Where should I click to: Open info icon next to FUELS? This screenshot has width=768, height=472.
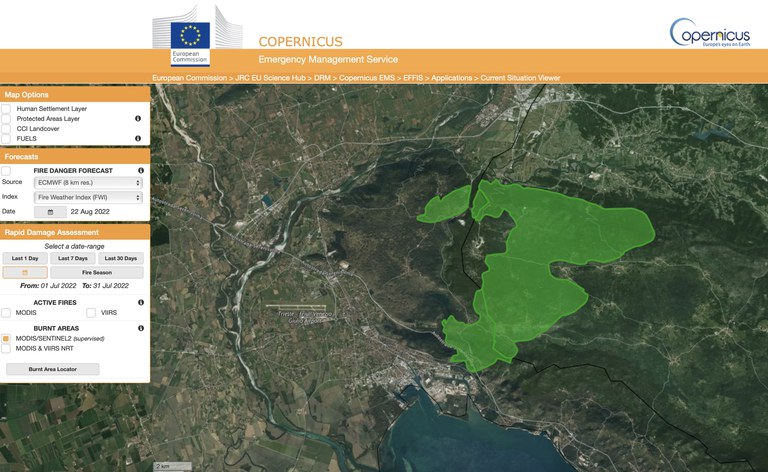click(138, 138)
